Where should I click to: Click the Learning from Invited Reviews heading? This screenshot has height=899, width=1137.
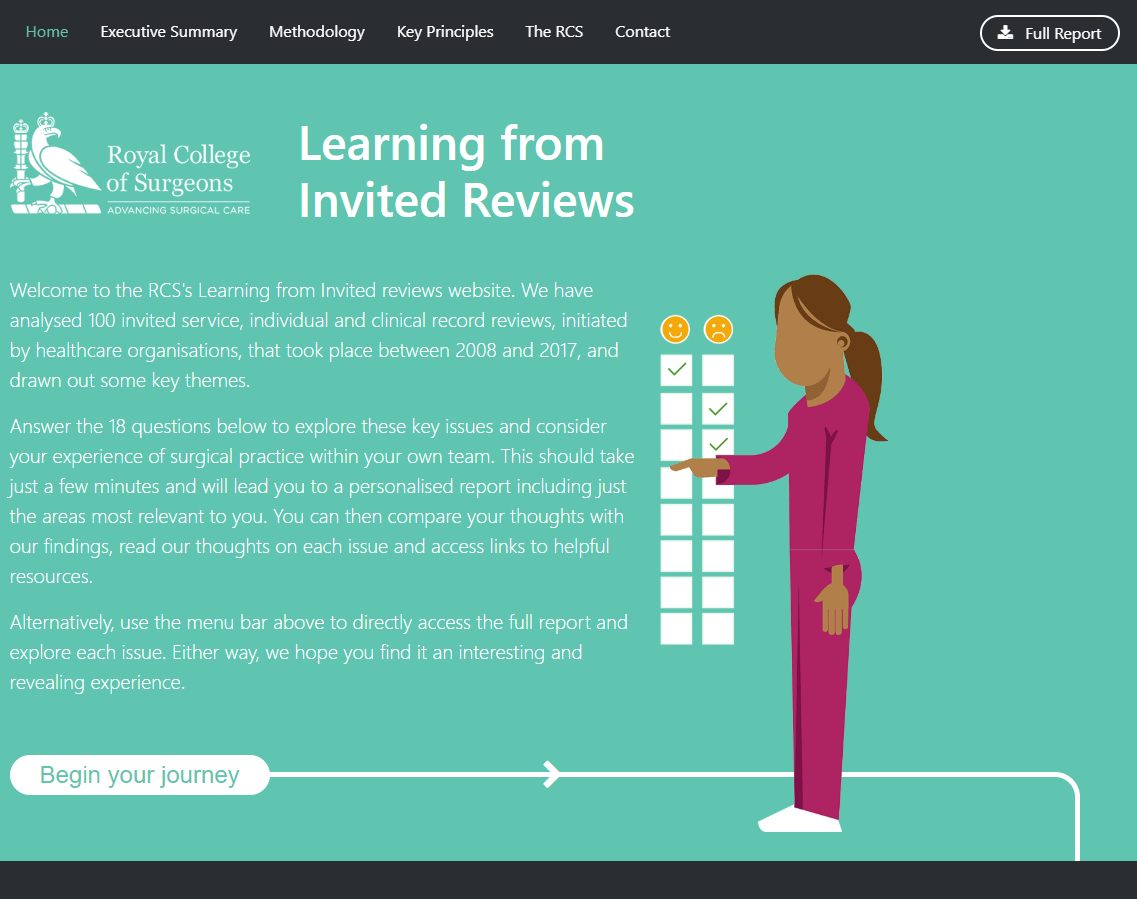pyautogui.click(x=466, y=172)
